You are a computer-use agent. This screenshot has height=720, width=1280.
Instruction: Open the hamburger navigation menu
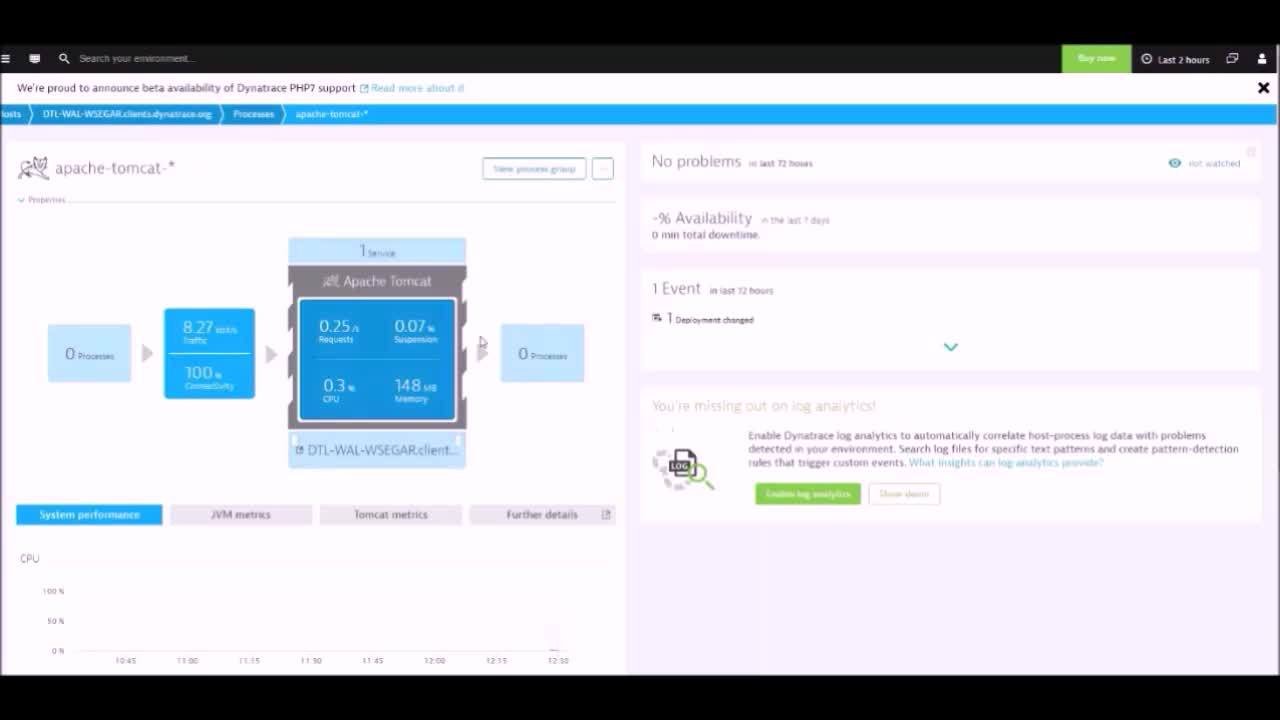[x=6, y=59]
